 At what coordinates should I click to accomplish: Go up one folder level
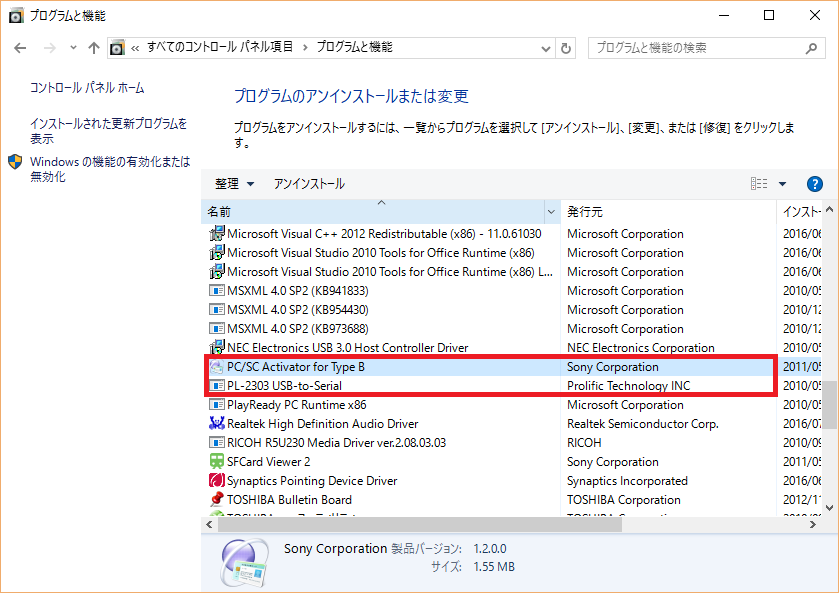coord(94,48)
